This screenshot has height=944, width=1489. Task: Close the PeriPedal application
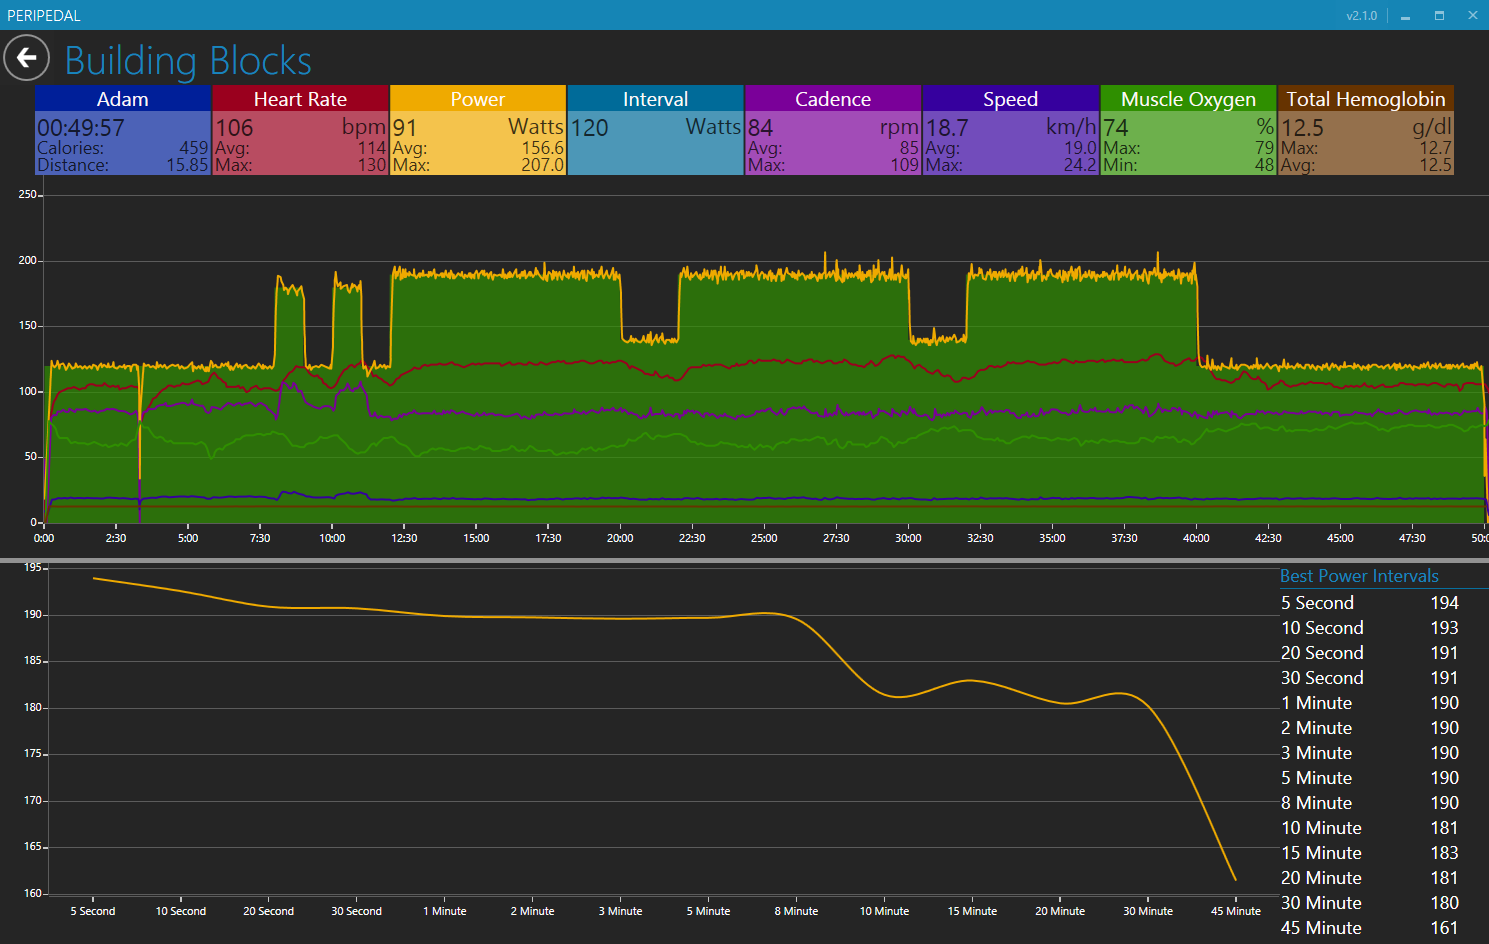1472,16
